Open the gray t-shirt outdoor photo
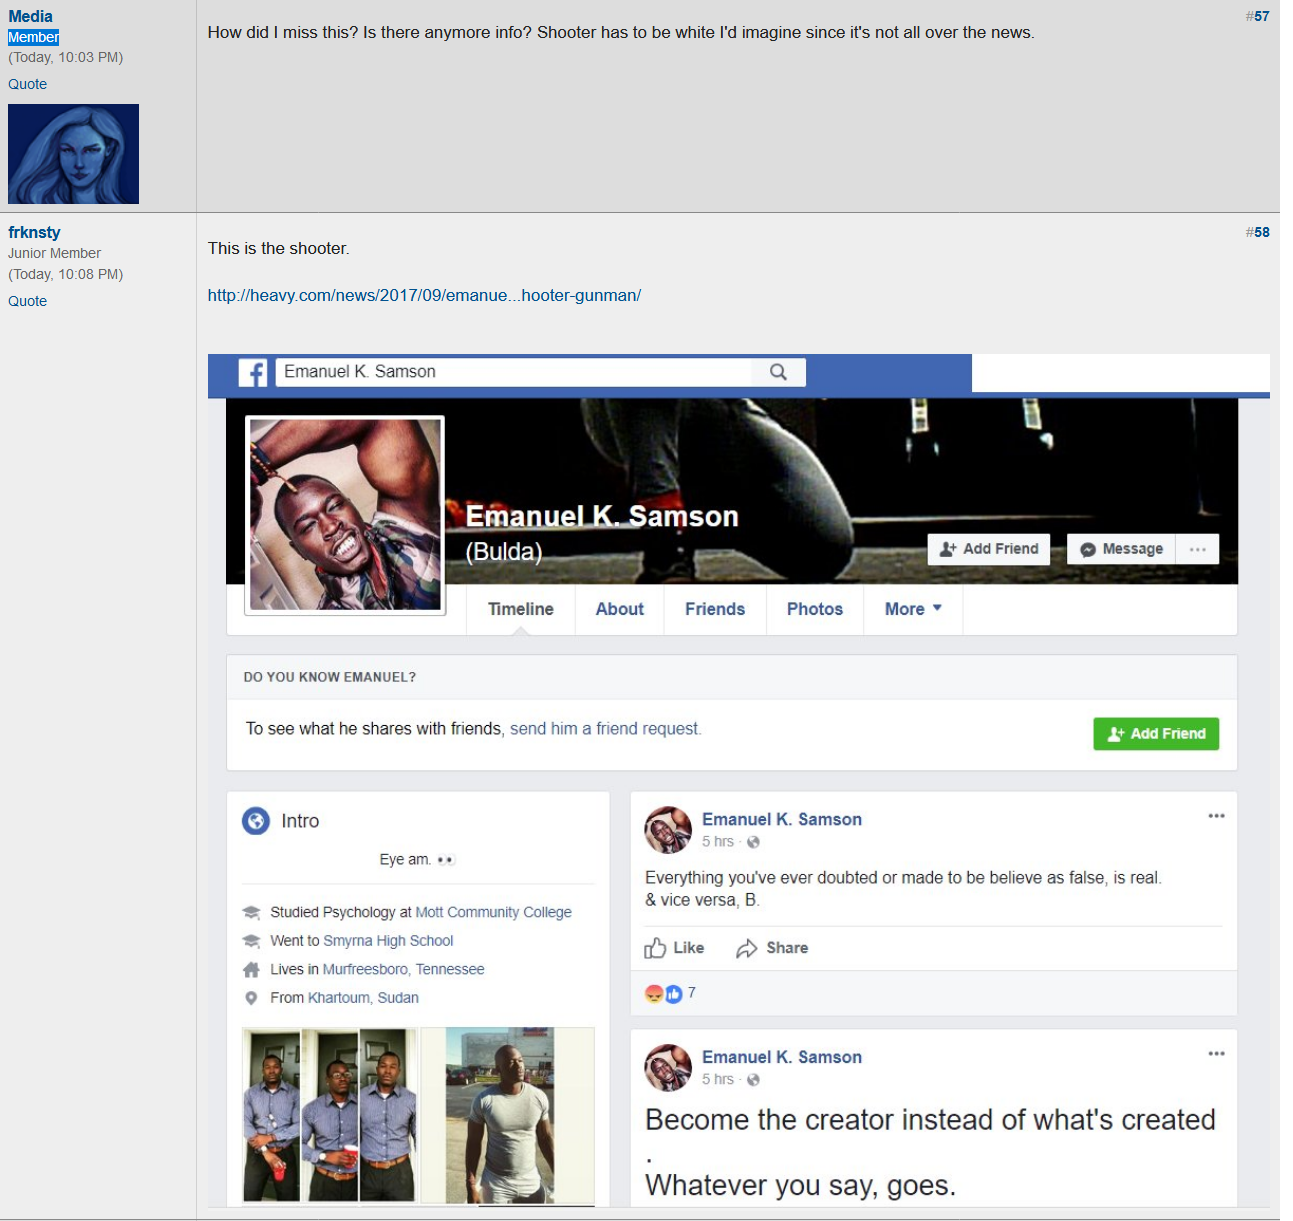This screenshot has height=1221, width=1293. click(507, 1115)
